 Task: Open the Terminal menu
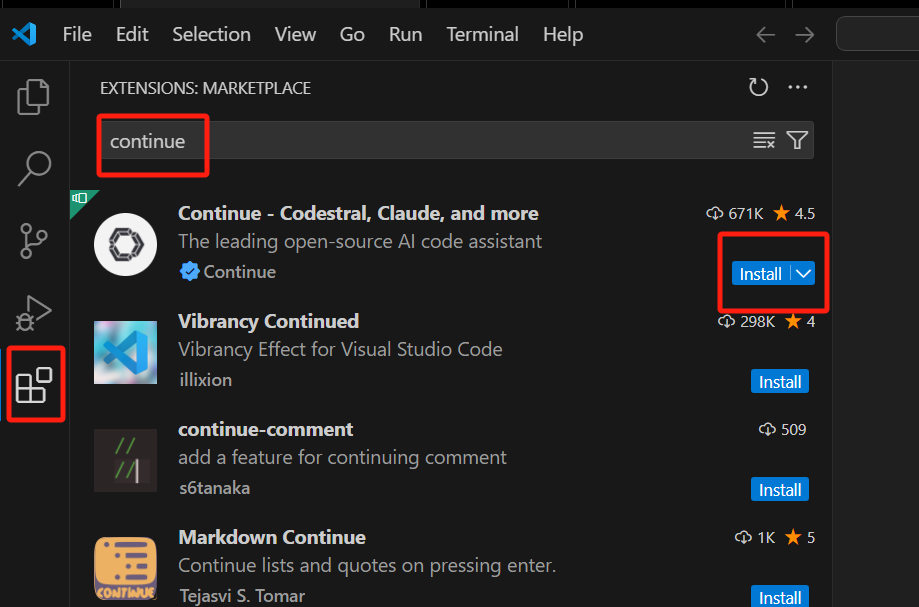tap(482, 34)
